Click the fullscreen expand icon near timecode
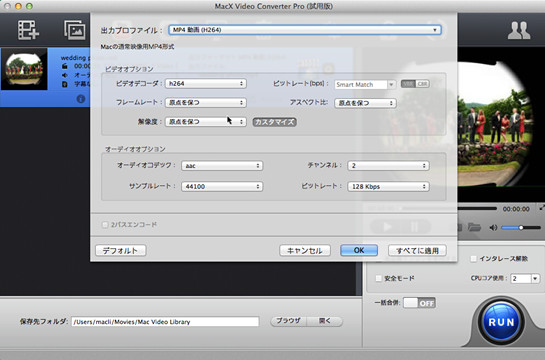 click(x=542, y=208)
